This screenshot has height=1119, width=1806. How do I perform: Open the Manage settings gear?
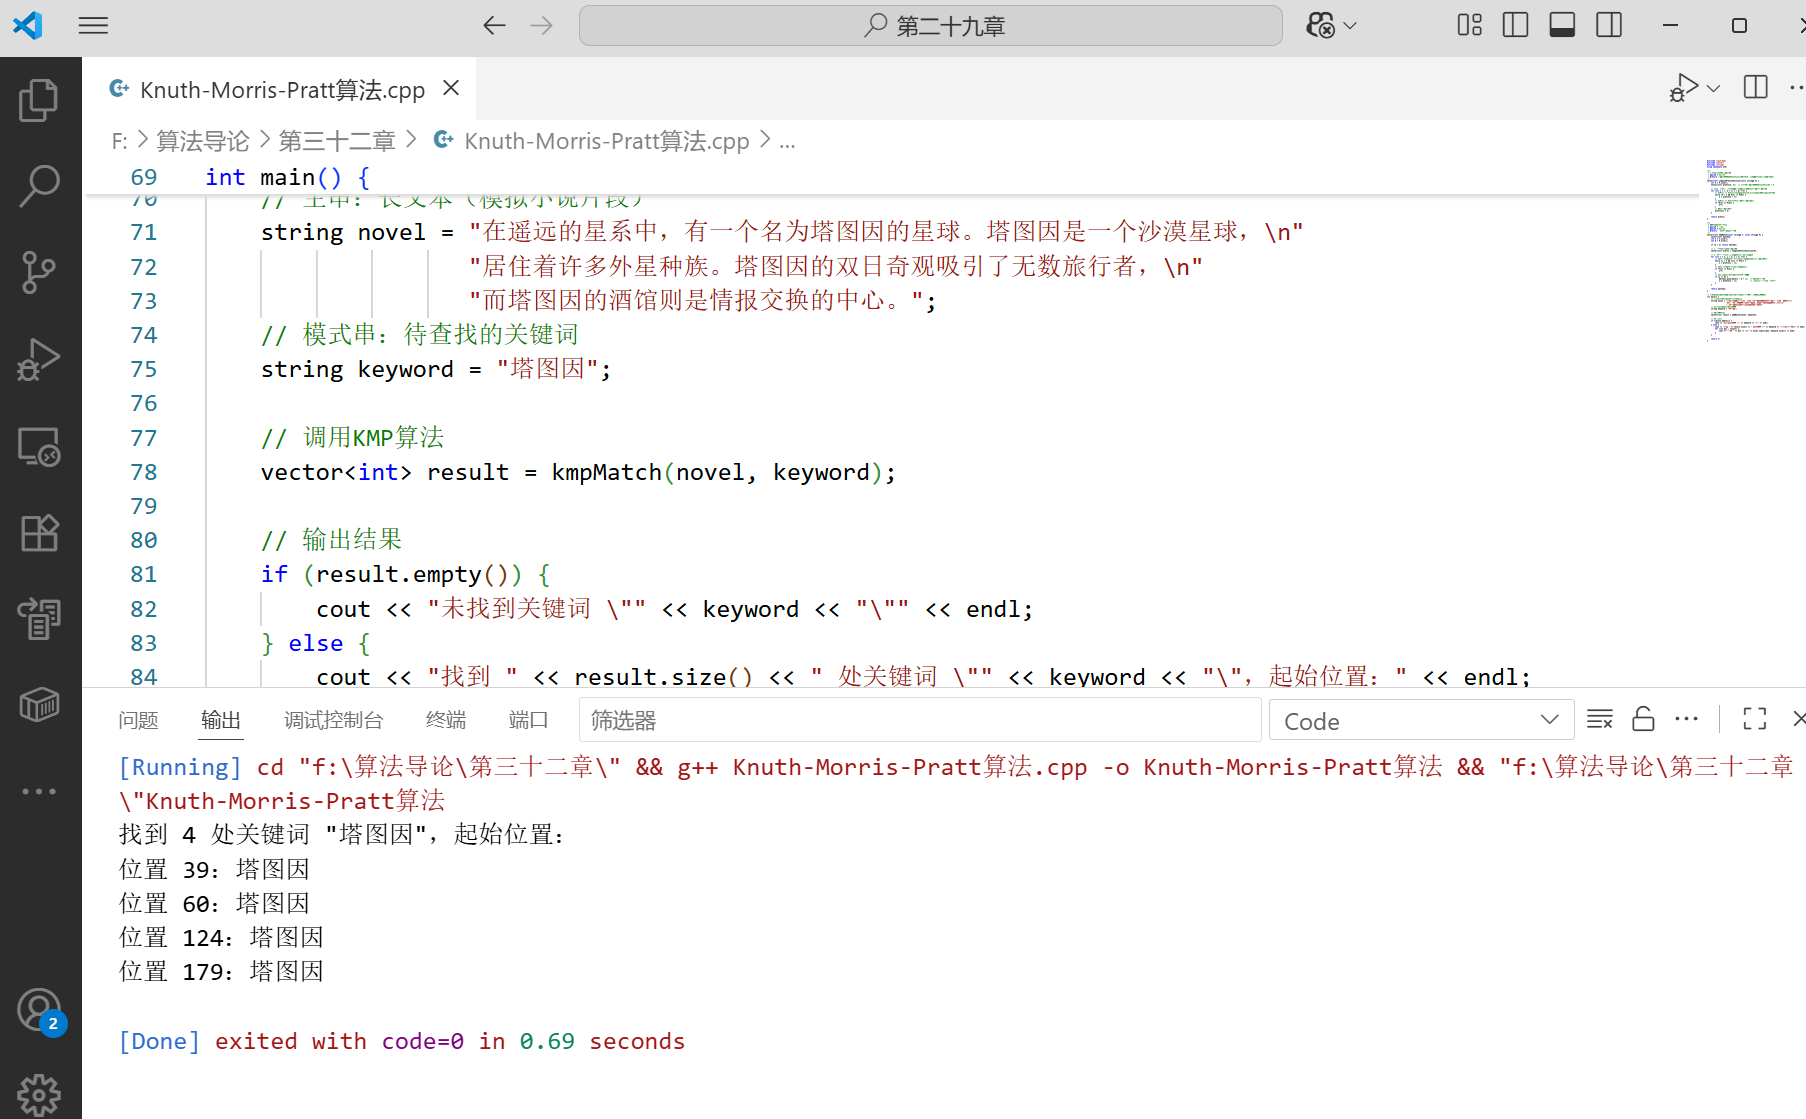pos(39,1095)
